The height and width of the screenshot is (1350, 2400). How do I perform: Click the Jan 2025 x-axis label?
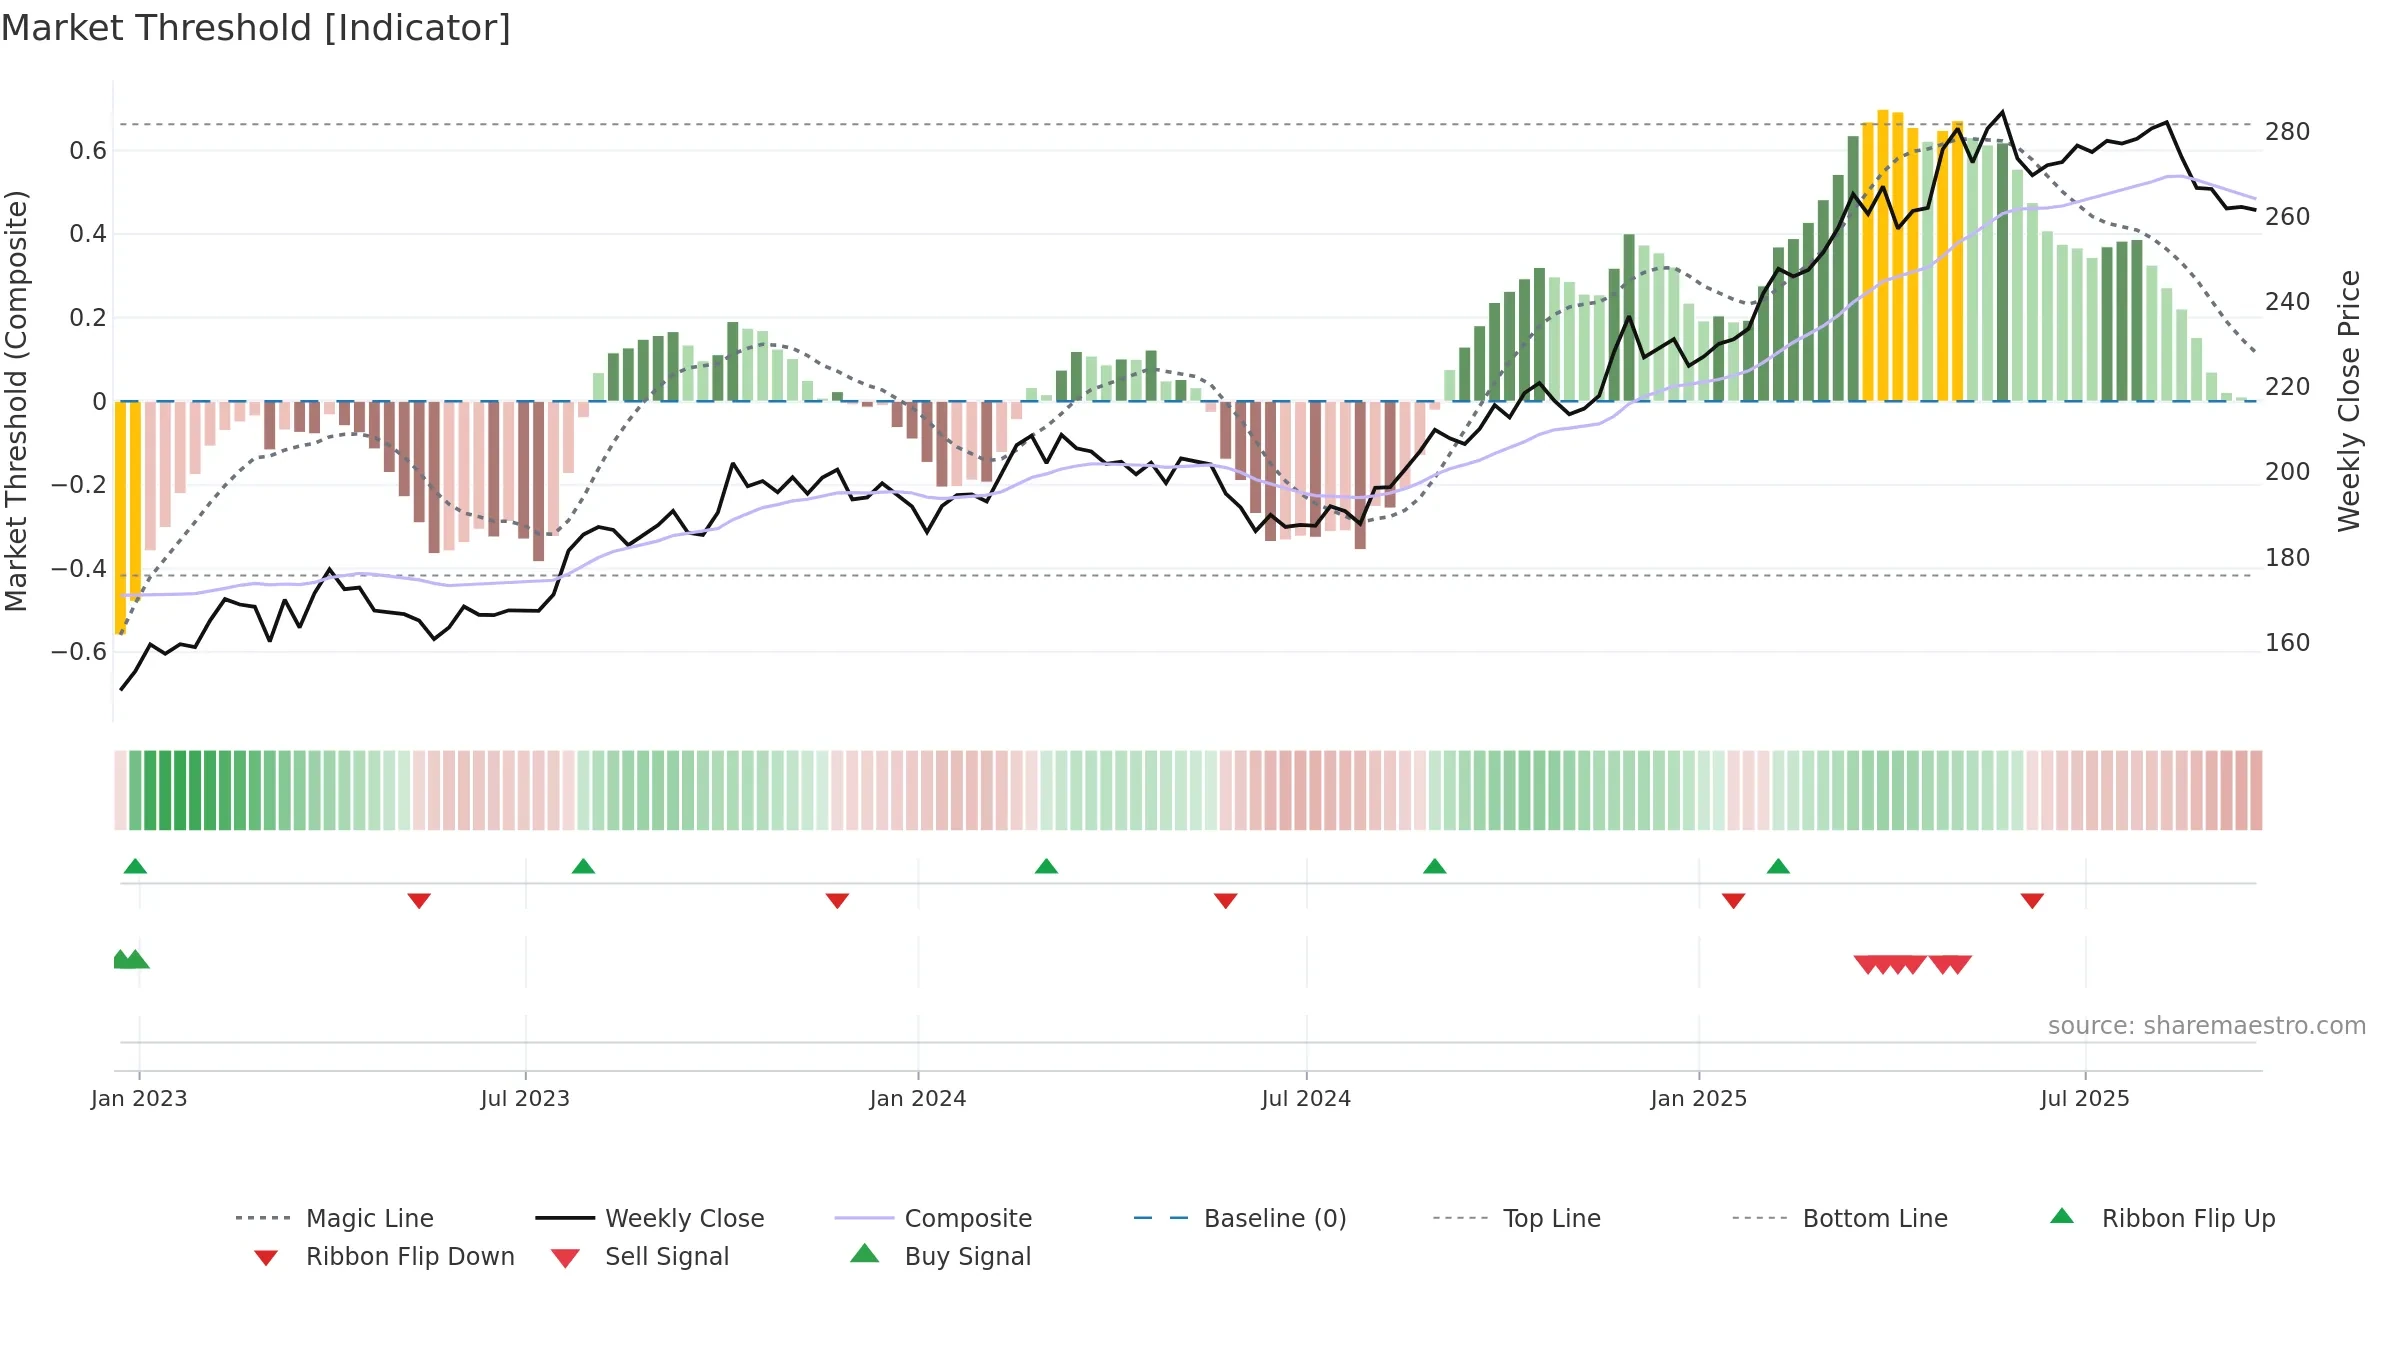point(1699,1099)
